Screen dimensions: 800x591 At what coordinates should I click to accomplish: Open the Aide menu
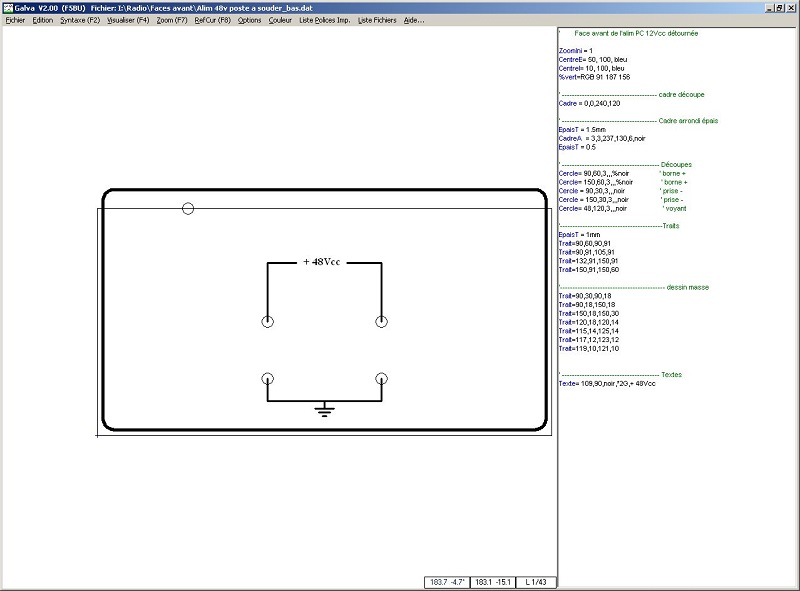point(414,20)
